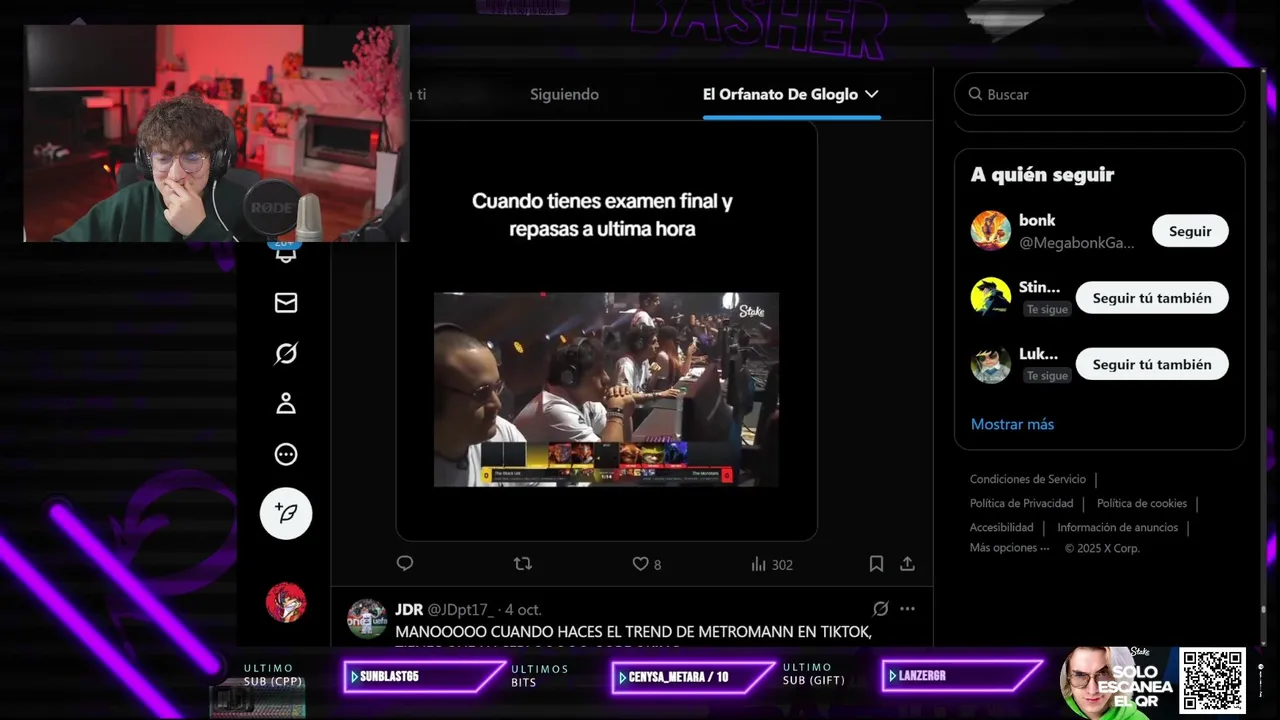1280x720 pixels.
Task: Open Política de cookies link
Action: [x=1142, y=503]
